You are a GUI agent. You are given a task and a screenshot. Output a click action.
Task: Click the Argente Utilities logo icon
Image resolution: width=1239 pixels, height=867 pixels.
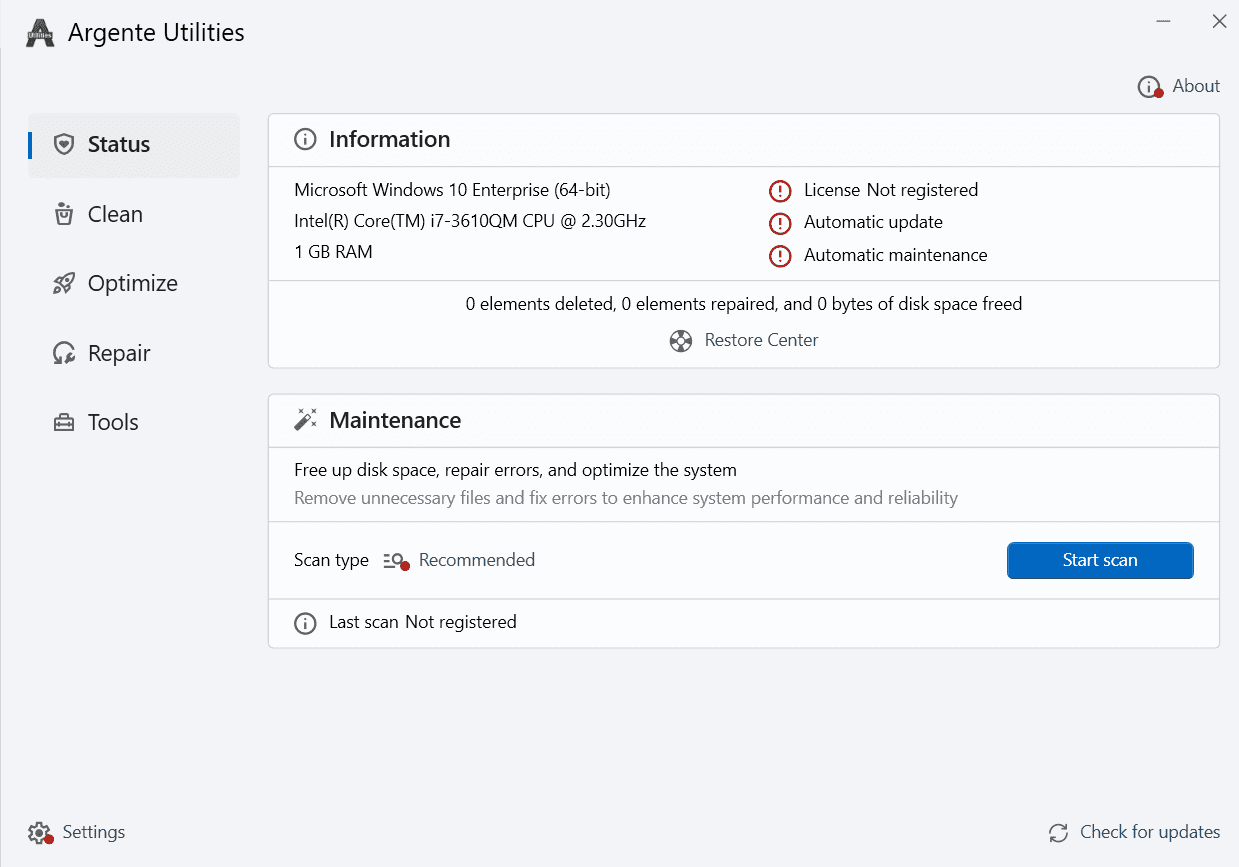coord(40,33)
